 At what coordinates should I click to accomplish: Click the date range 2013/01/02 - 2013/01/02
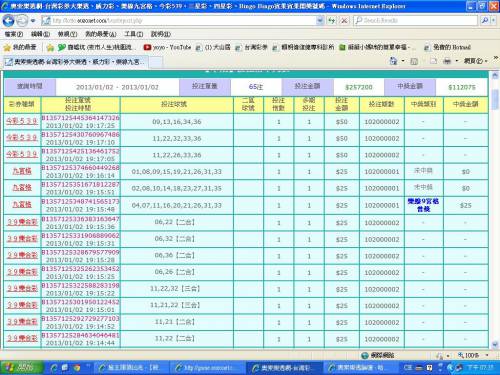tap(117, 87)
